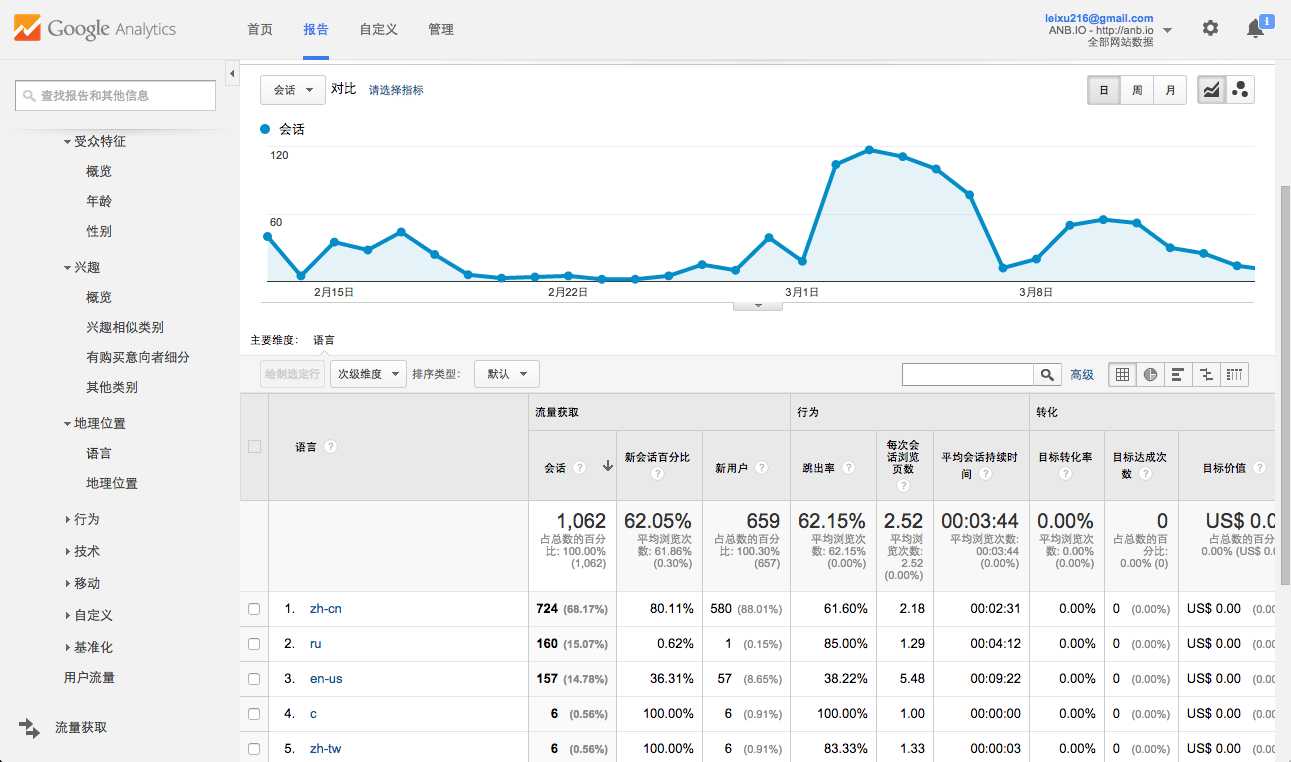The image size is (1291, 762).
Task: Select the pivot table view icon
Action: coord(1235,375)
